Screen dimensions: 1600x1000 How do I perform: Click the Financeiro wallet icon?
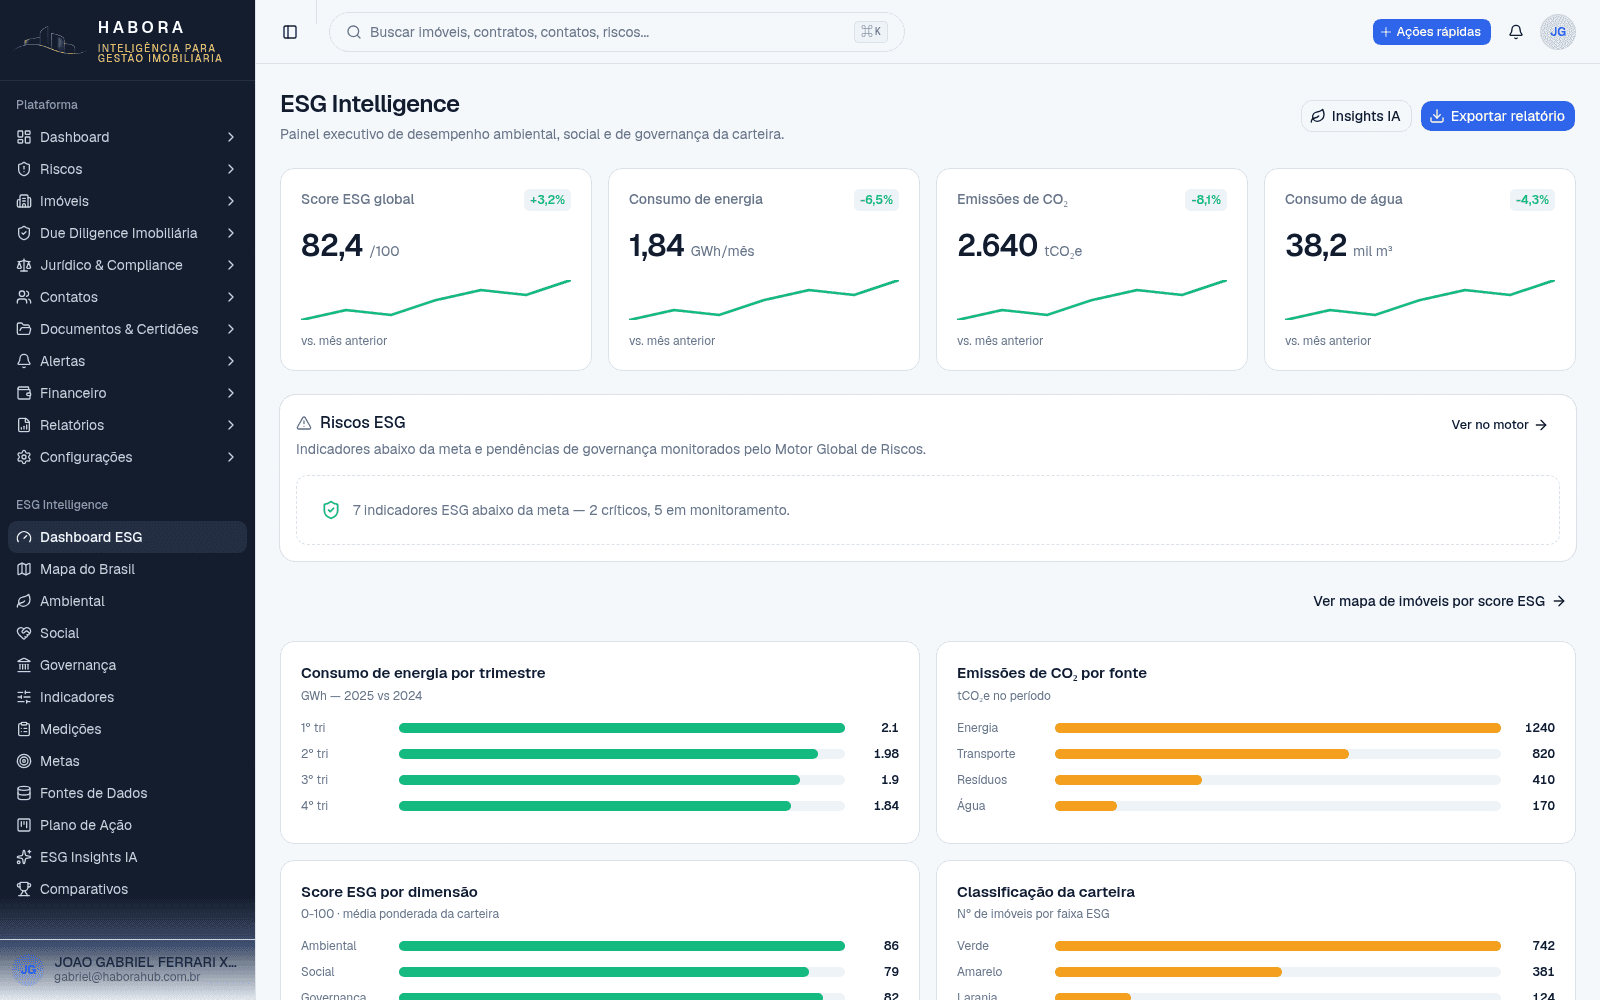tap(24, 393)
